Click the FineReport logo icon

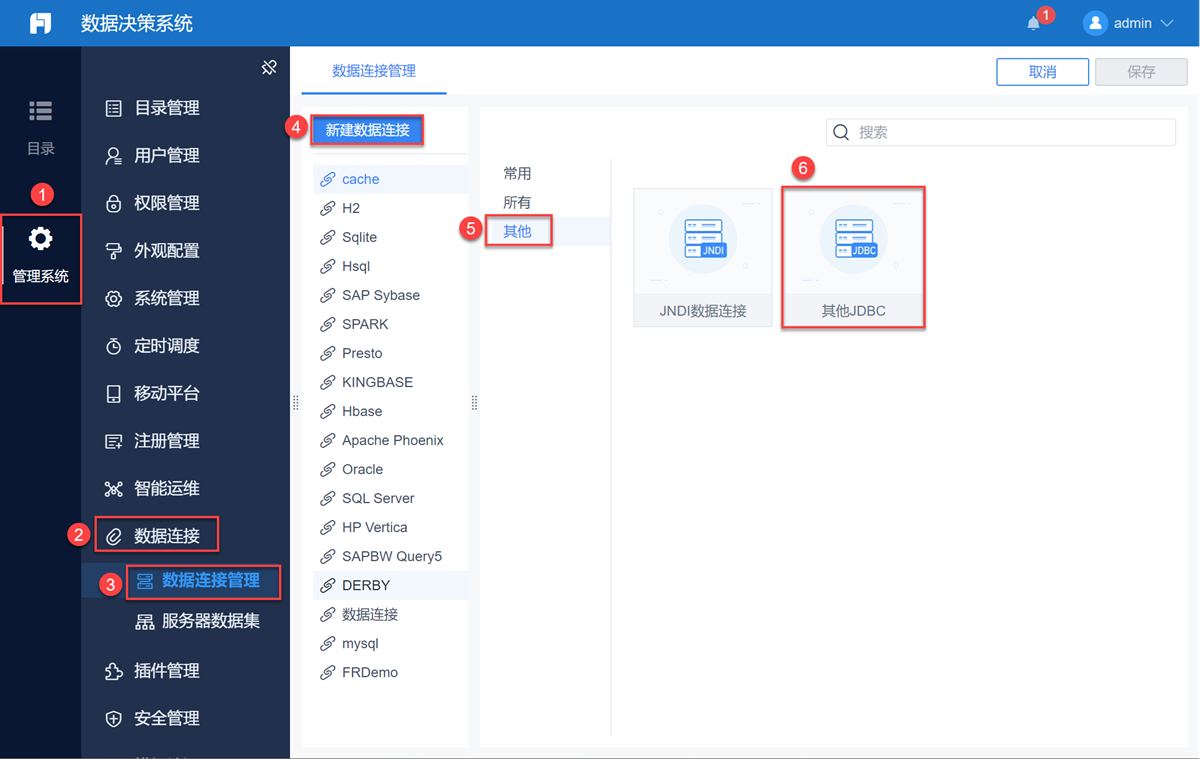(x=40, y=23)
